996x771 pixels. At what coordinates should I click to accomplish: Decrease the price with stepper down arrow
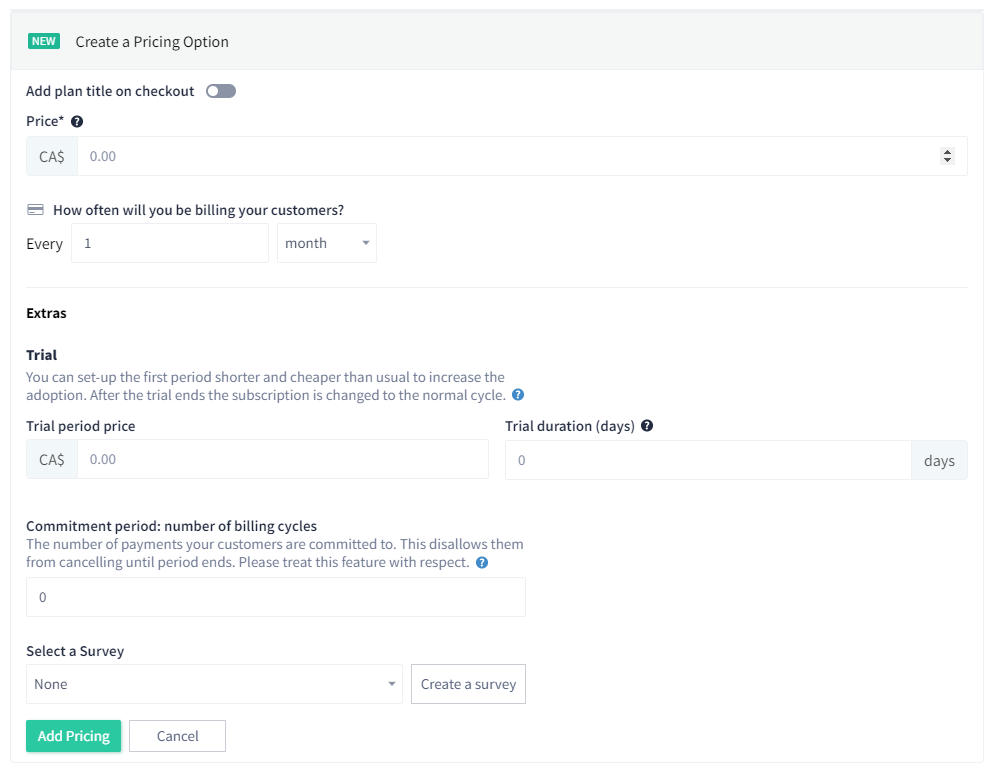coord(947,160)
